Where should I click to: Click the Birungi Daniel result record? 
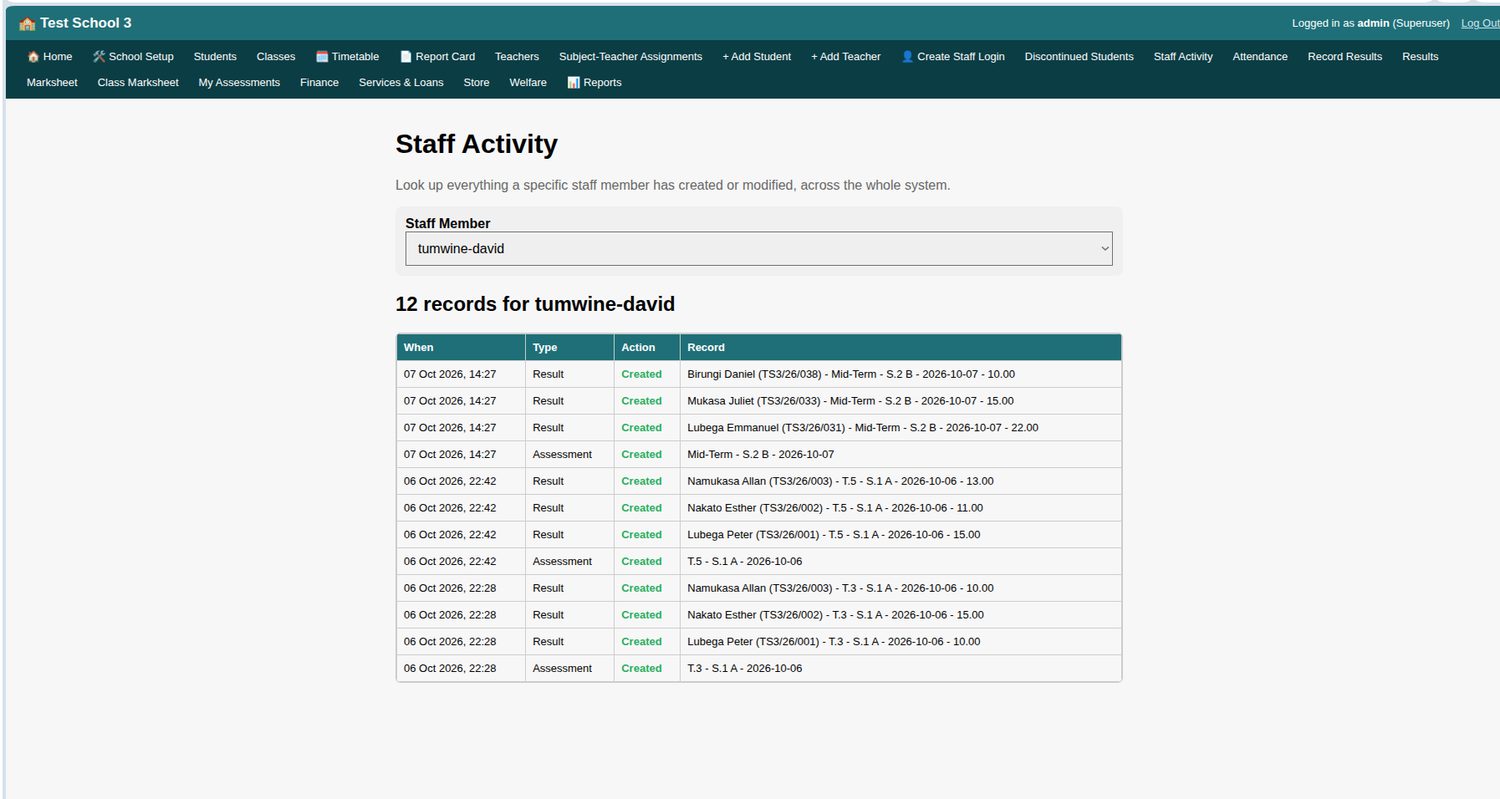(x=851, y=374)
